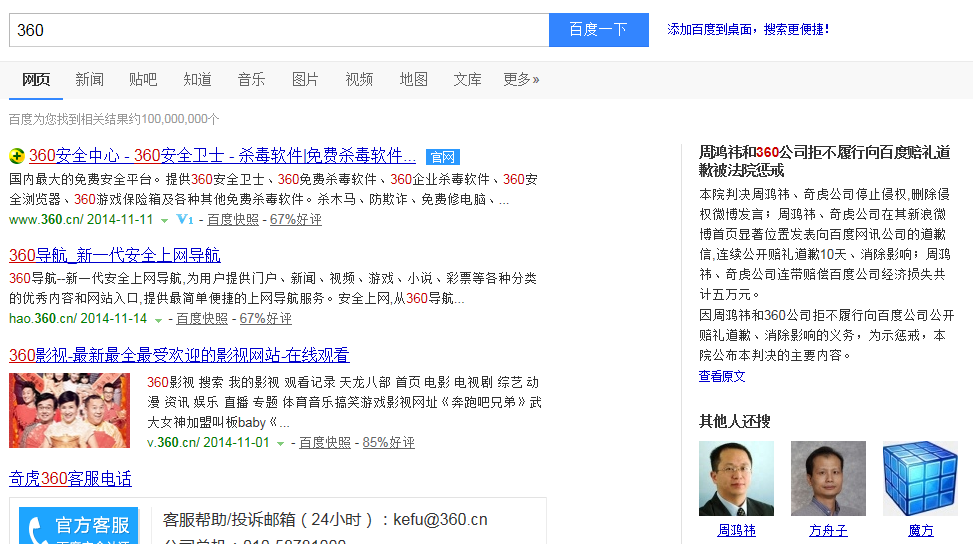The height and width of the screenshot is (544, 973).
Task: Click the 方舟子 portrait thumbnail
Action: pos(828,478)
